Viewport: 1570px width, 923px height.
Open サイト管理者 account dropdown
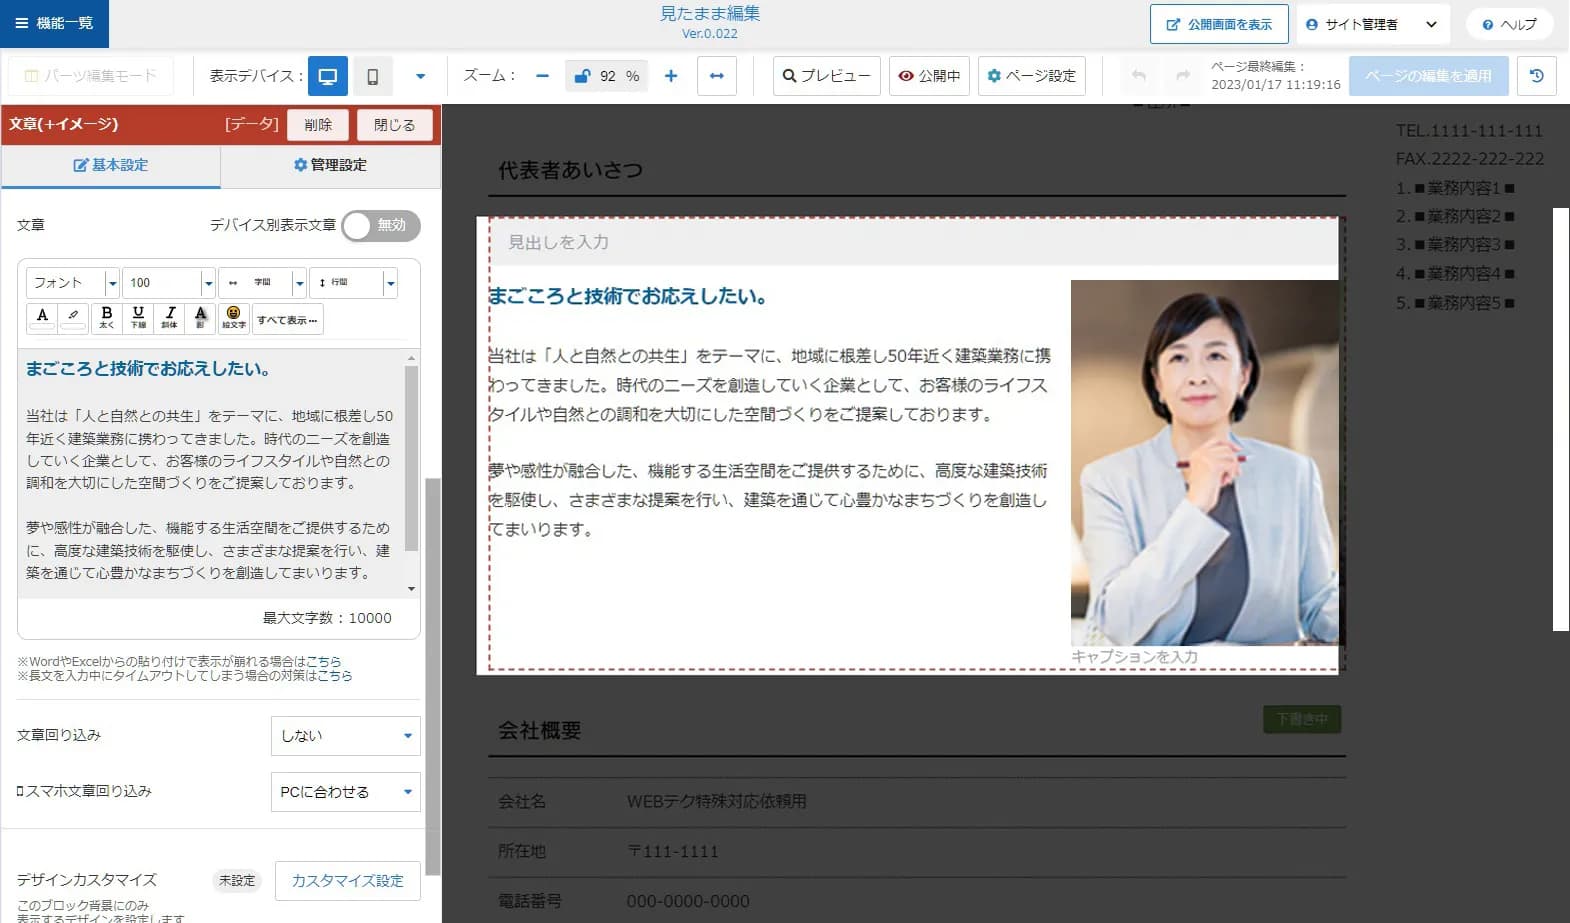point(1373,24)
